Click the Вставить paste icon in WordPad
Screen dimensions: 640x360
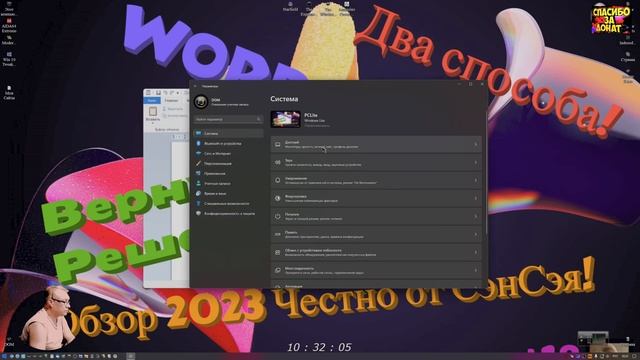[x=153, y=111]
